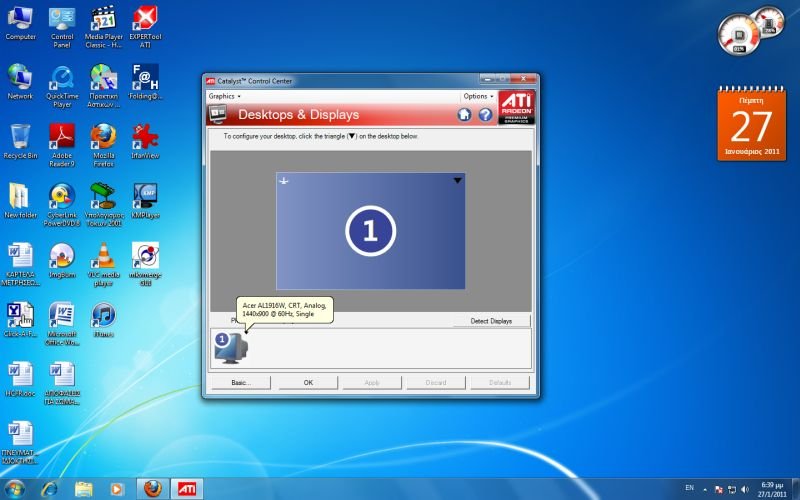Launch iTunes desktop shortcut
The height and width of the screenshot is (500, 800).
coord(104,320)
